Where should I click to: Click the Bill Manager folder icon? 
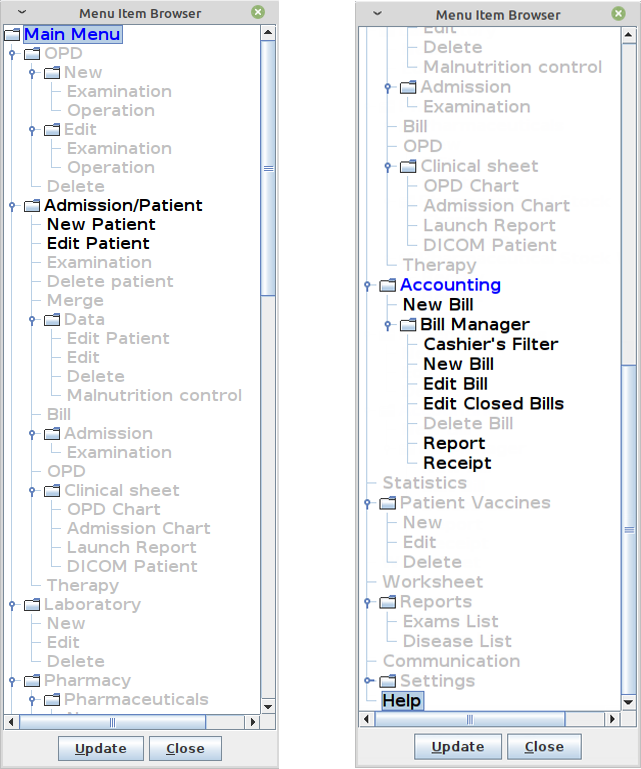coord(408,325)
